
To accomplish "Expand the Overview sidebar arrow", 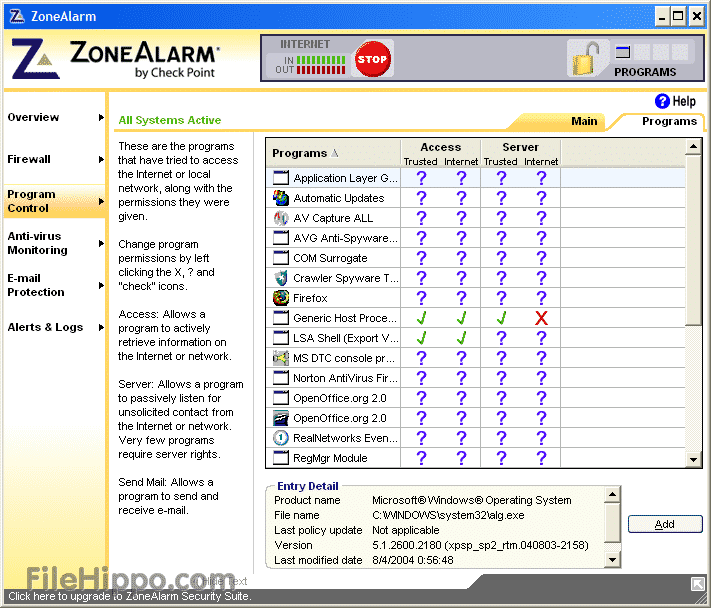I will pos(101,118).
